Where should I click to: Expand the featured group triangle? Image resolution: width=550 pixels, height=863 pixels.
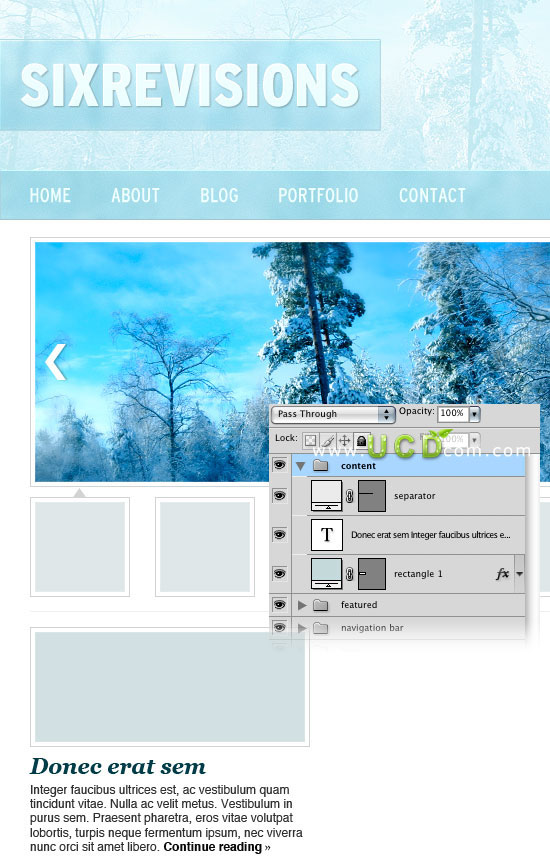[302, 605]
